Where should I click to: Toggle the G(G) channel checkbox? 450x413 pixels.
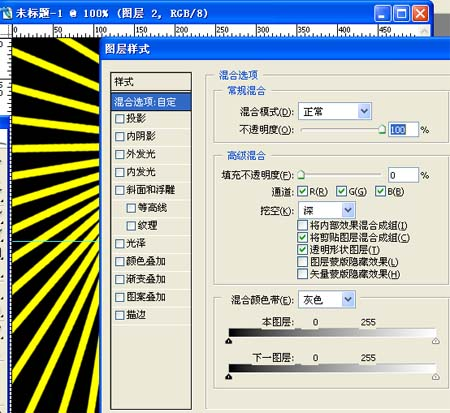[341, 191]
